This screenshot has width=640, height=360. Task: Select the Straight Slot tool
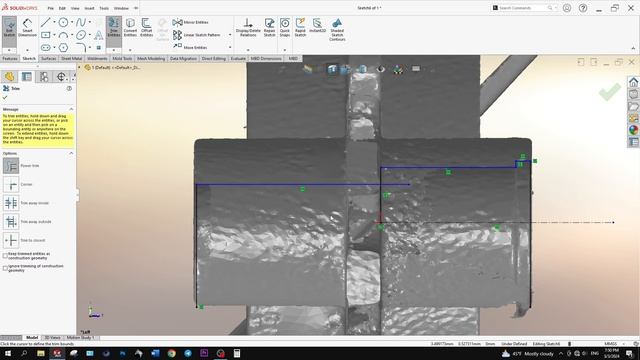(46, 48)
